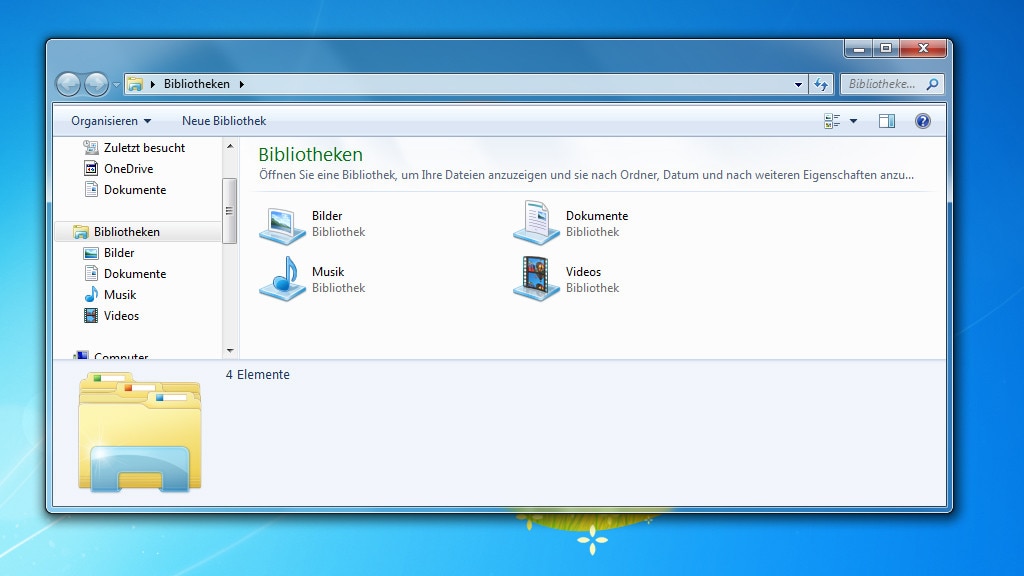Change the view icon button
Viewport: 1024px width, 576px height.
point(832,121)
